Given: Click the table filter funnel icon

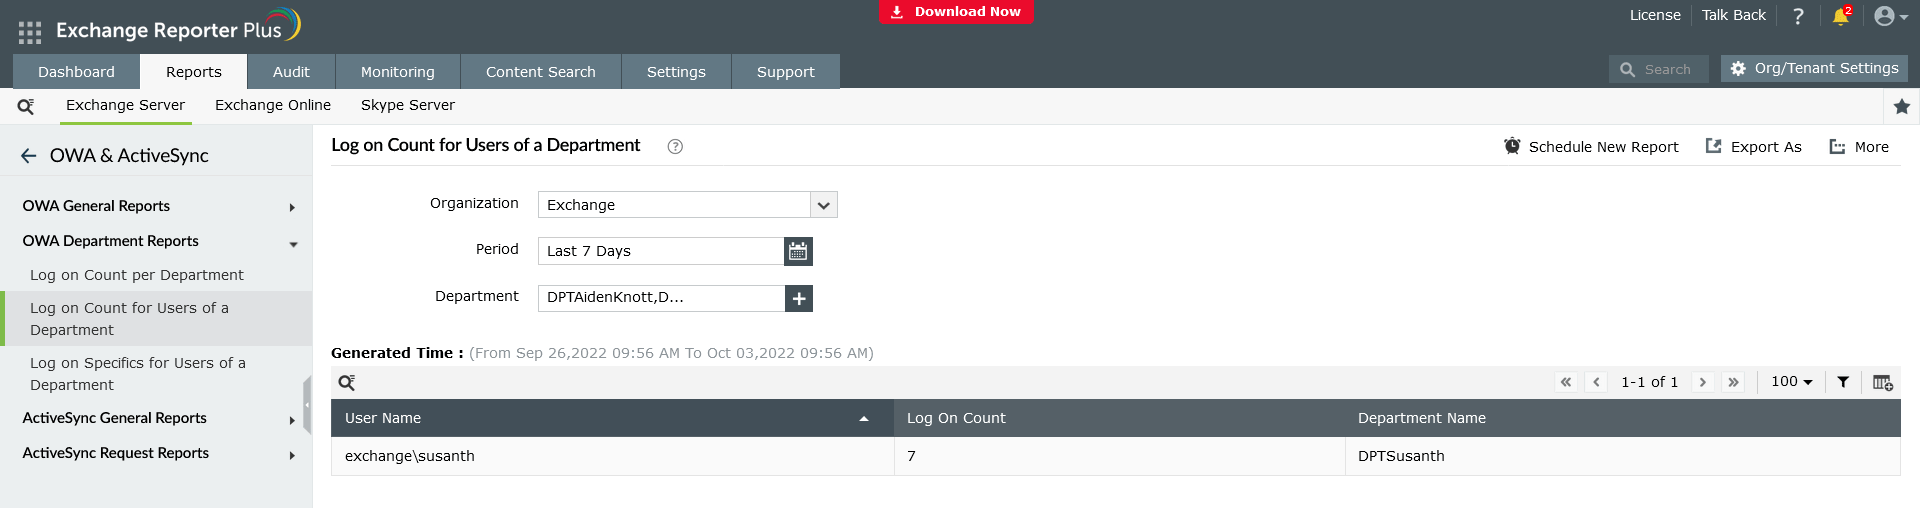Looking at the screenshot, I should 1843,382.
